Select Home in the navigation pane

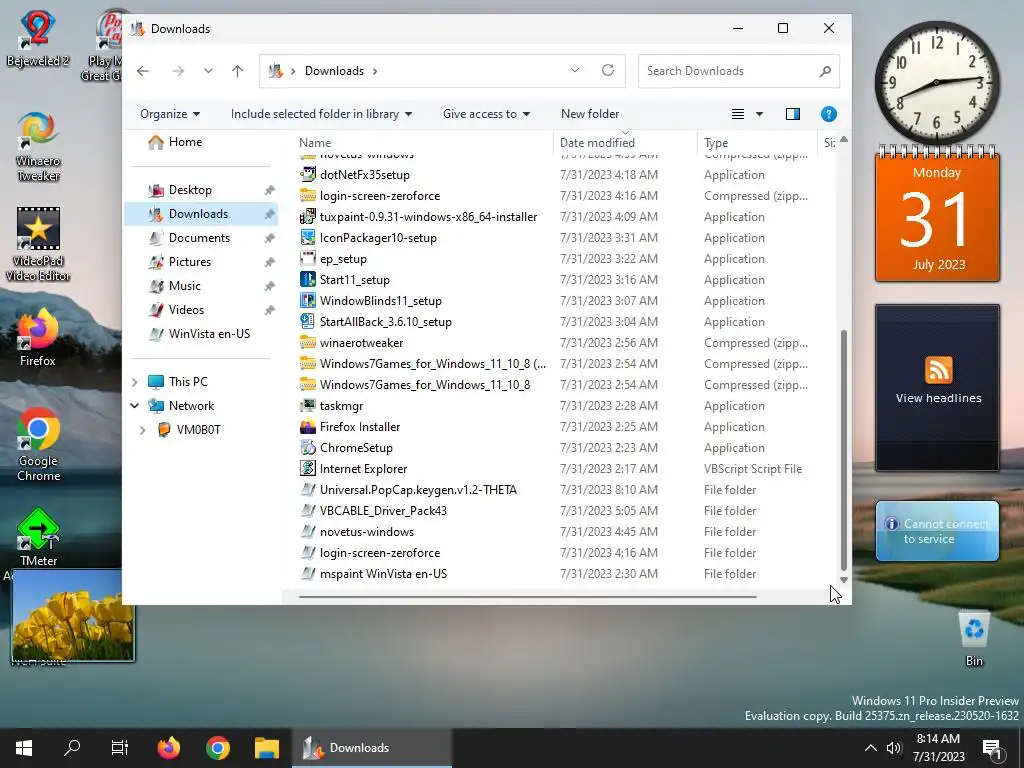coord(185,142)
